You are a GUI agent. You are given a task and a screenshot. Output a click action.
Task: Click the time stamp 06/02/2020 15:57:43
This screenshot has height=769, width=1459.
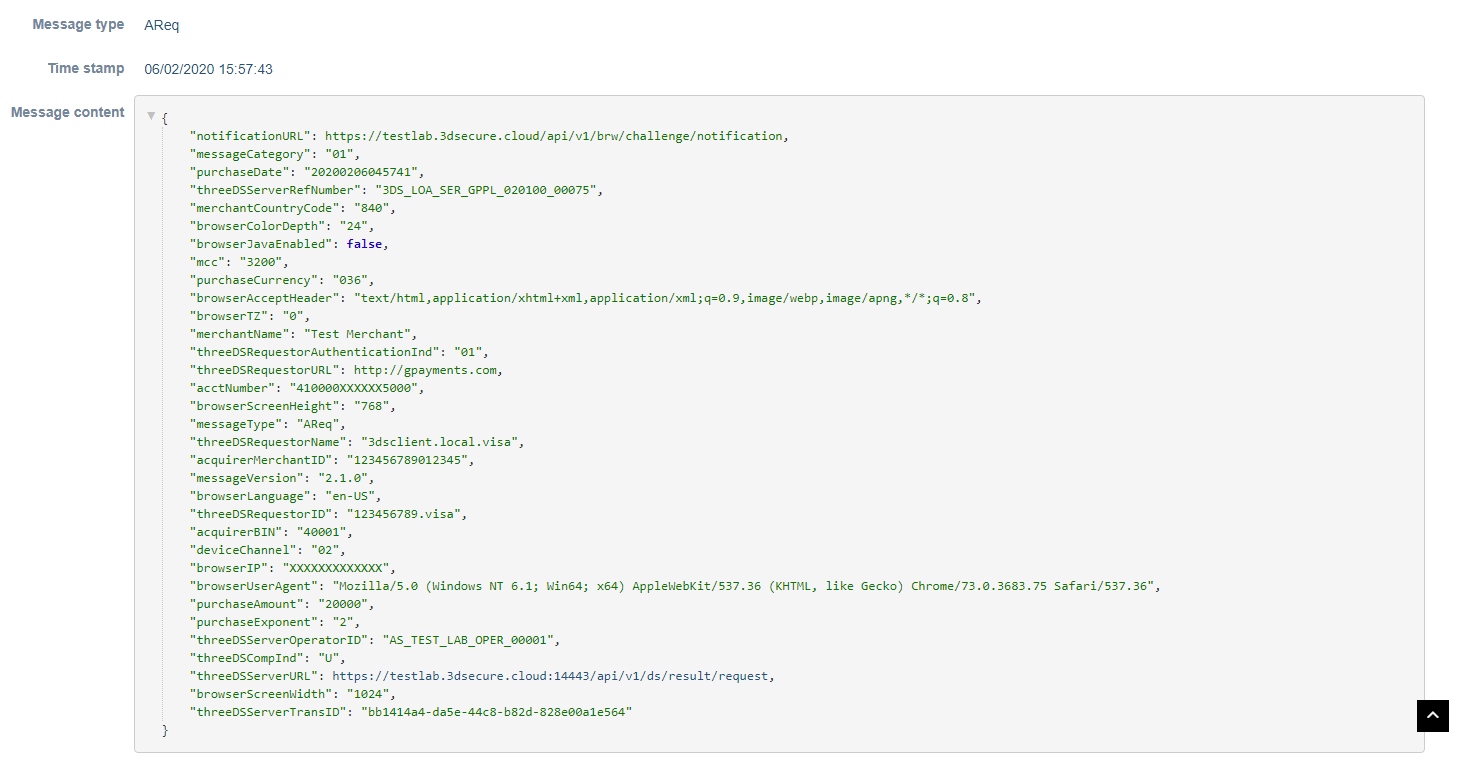[x=208, y=69]
